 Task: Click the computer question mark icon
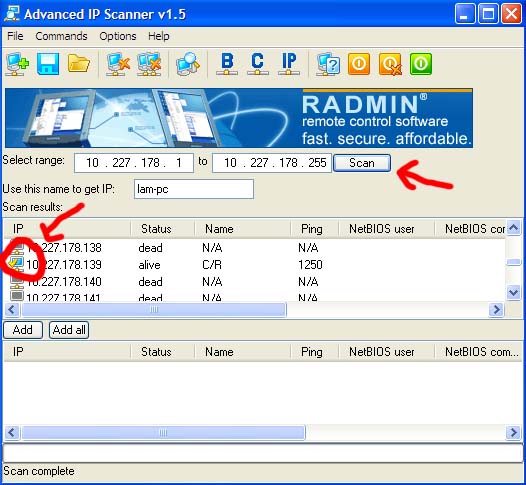pyautogui.click(x=328, y=64)
